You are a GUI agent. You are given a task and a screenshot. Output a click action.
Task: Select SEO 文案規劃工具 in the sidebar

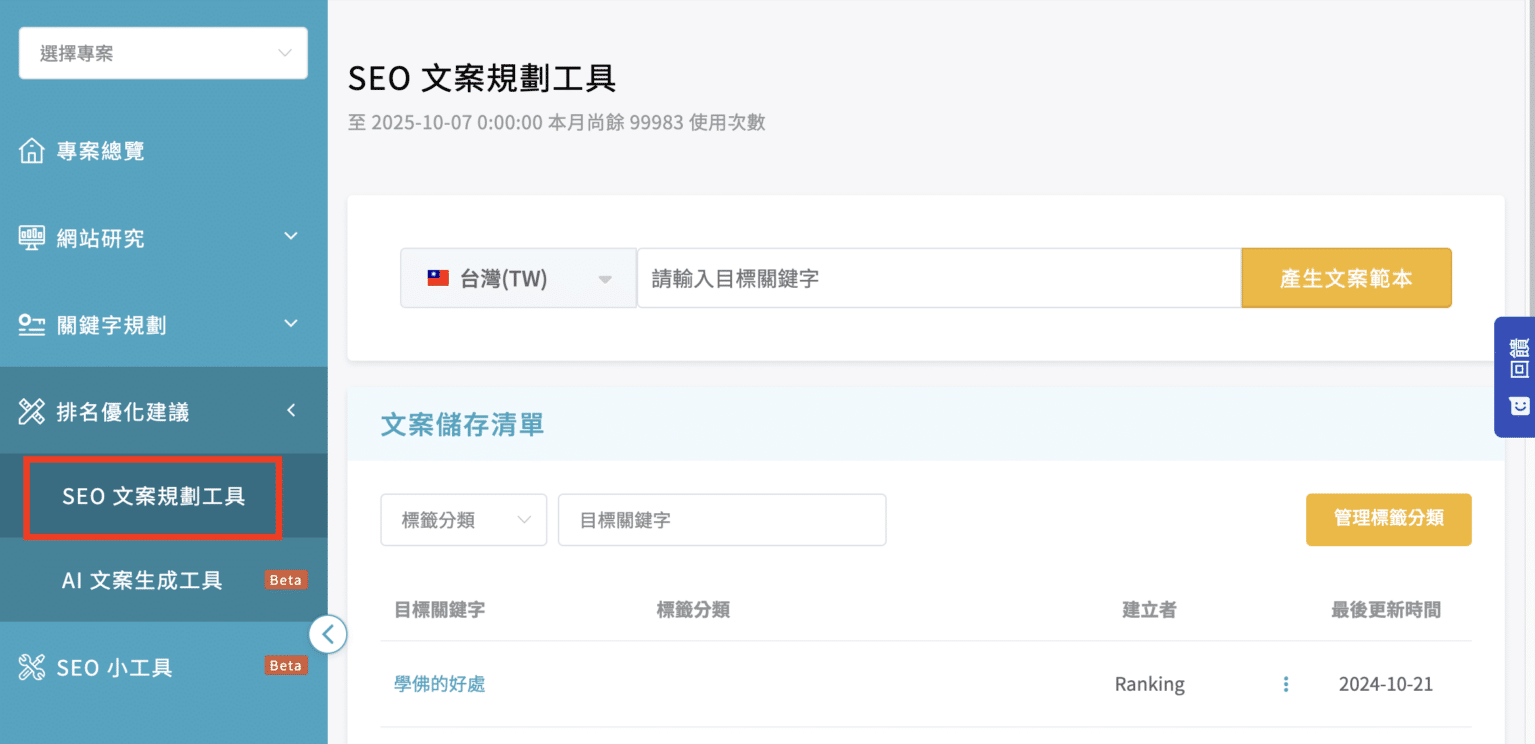153,497
